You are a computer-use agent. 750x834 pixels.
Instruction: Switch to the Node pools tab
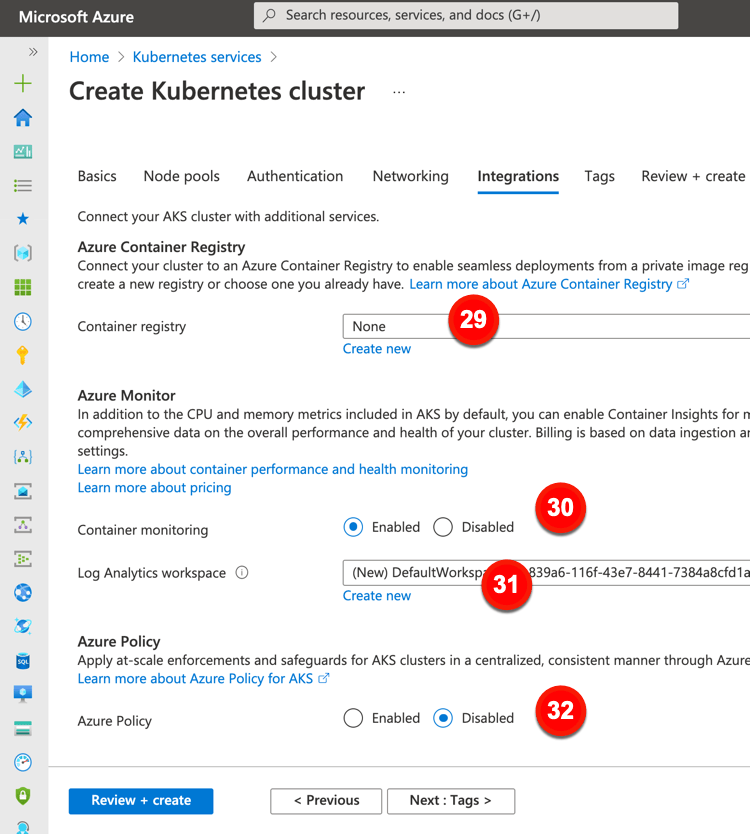[x=181, y=176]
